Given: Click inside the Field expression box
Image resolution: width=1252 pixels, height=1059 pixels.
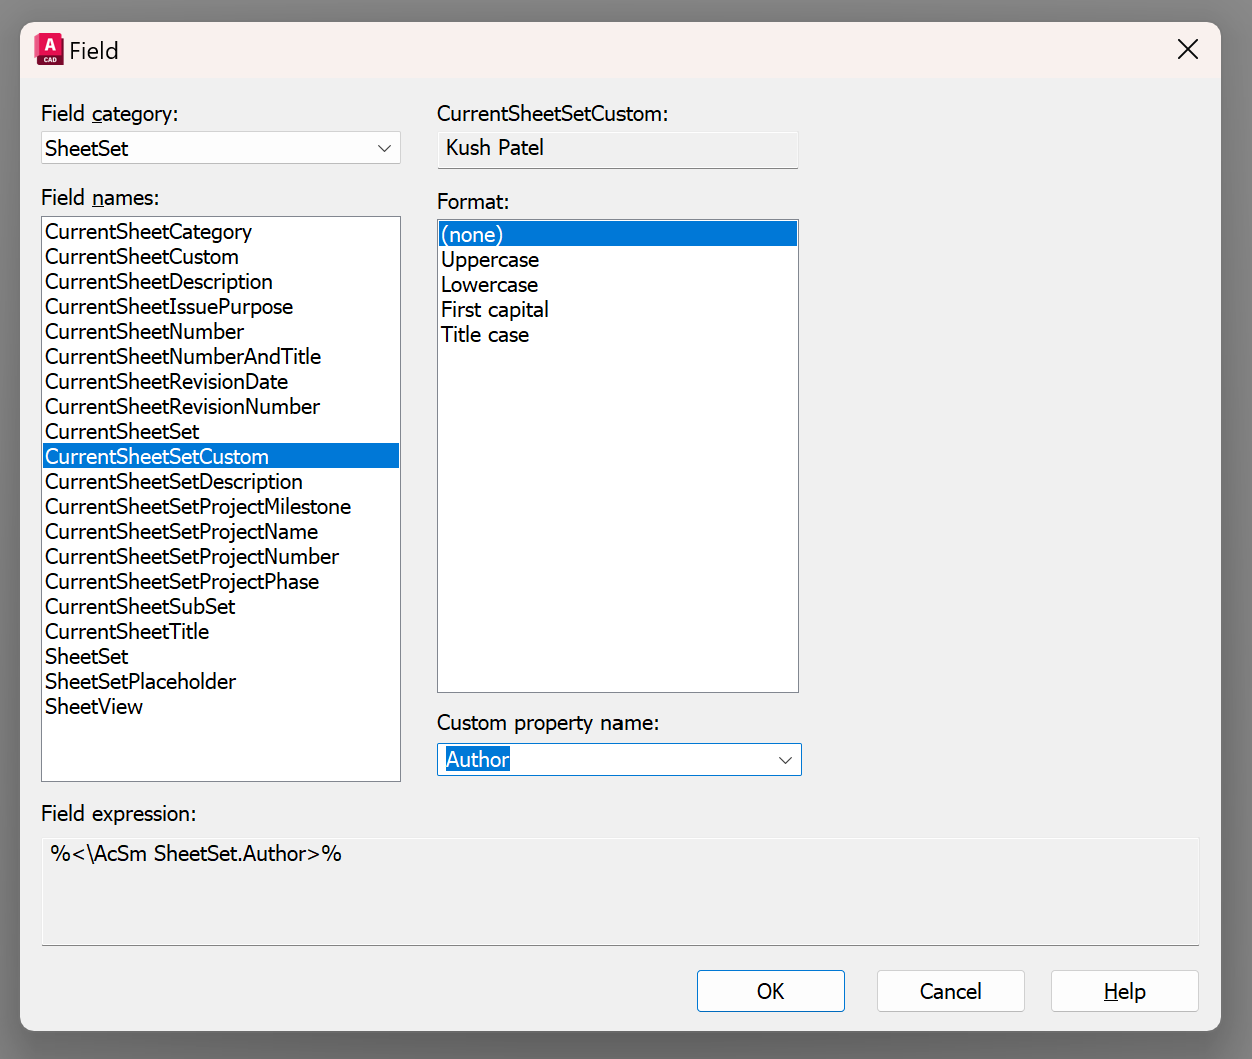Looking at the screenshot, I should point(620,890).
